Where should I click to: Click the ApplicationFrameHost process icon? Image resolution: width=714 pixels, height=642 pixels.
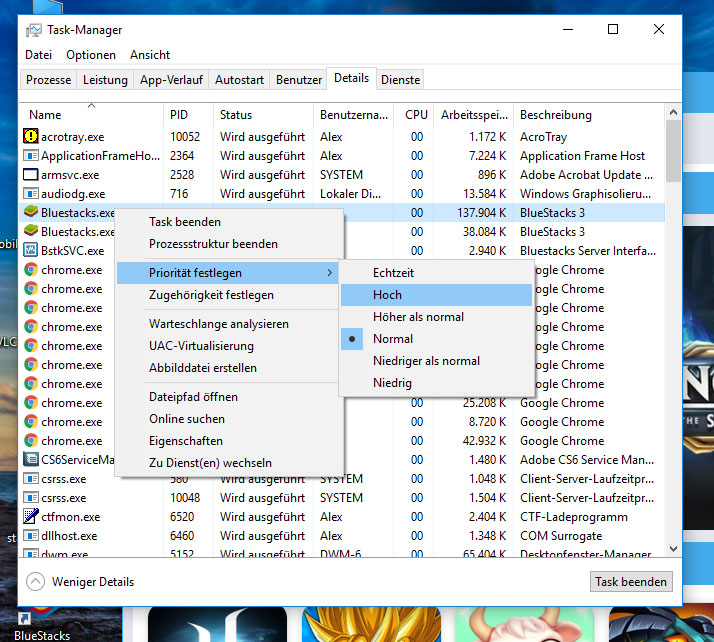(31, 156)
